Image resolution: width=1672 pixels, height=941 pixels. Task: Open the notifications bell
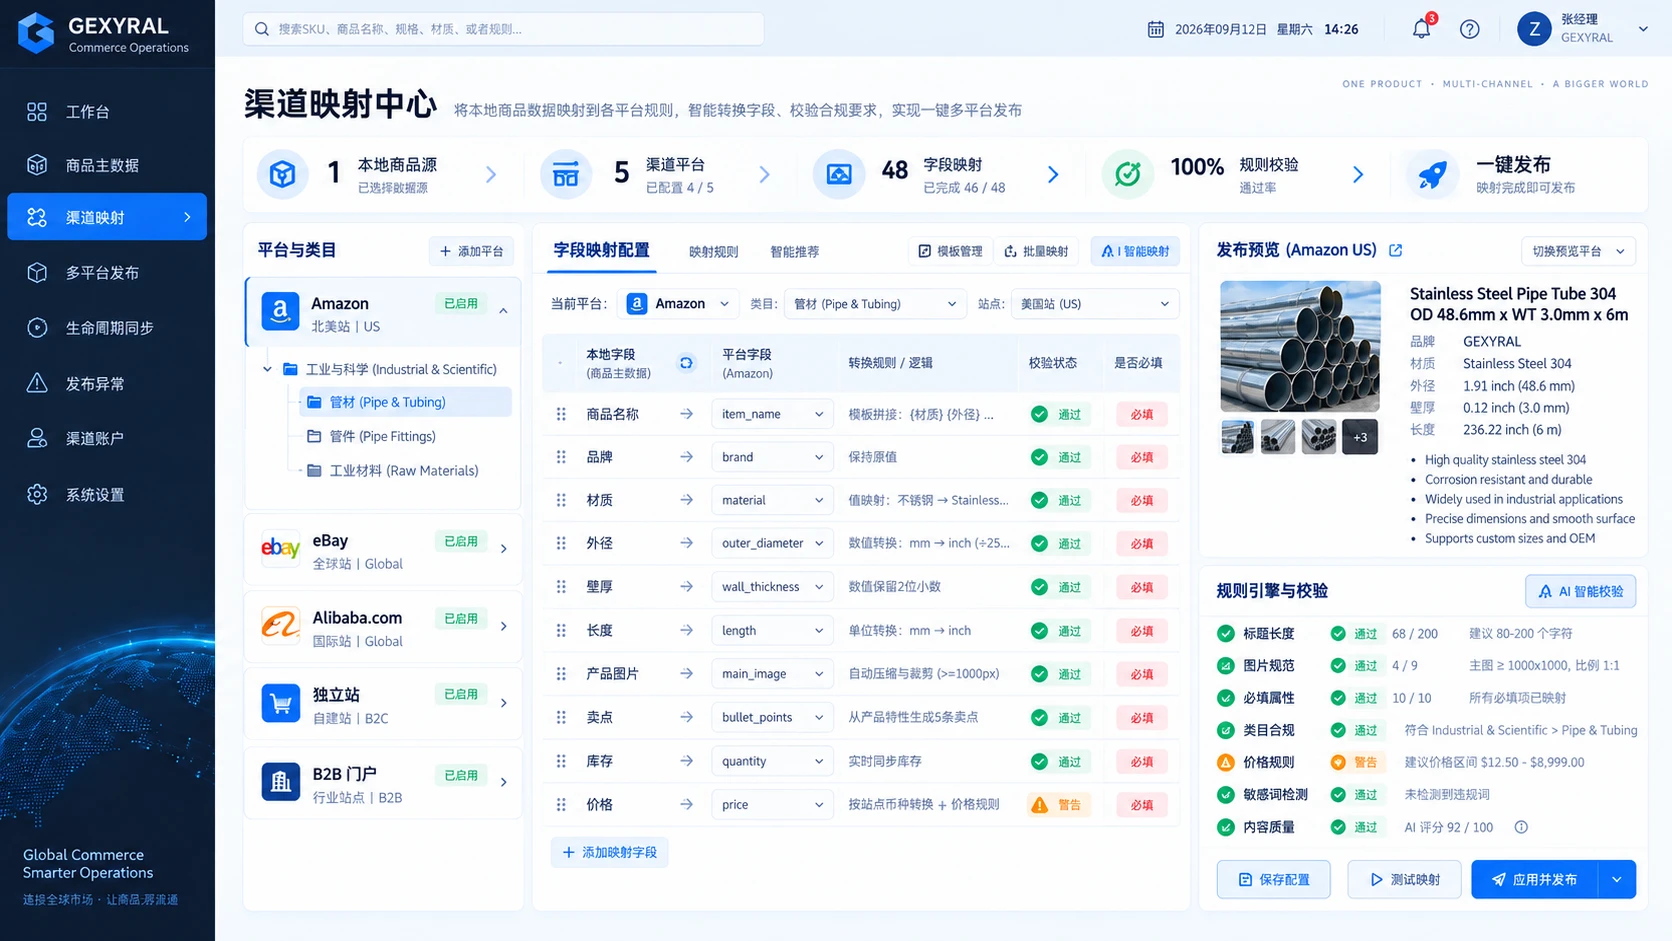1421,29
